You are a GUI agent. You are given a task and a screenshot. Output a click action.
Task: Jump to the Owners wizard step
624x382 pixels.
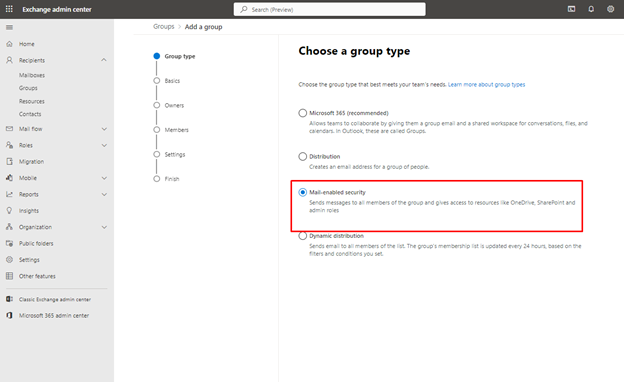(174, 105)
